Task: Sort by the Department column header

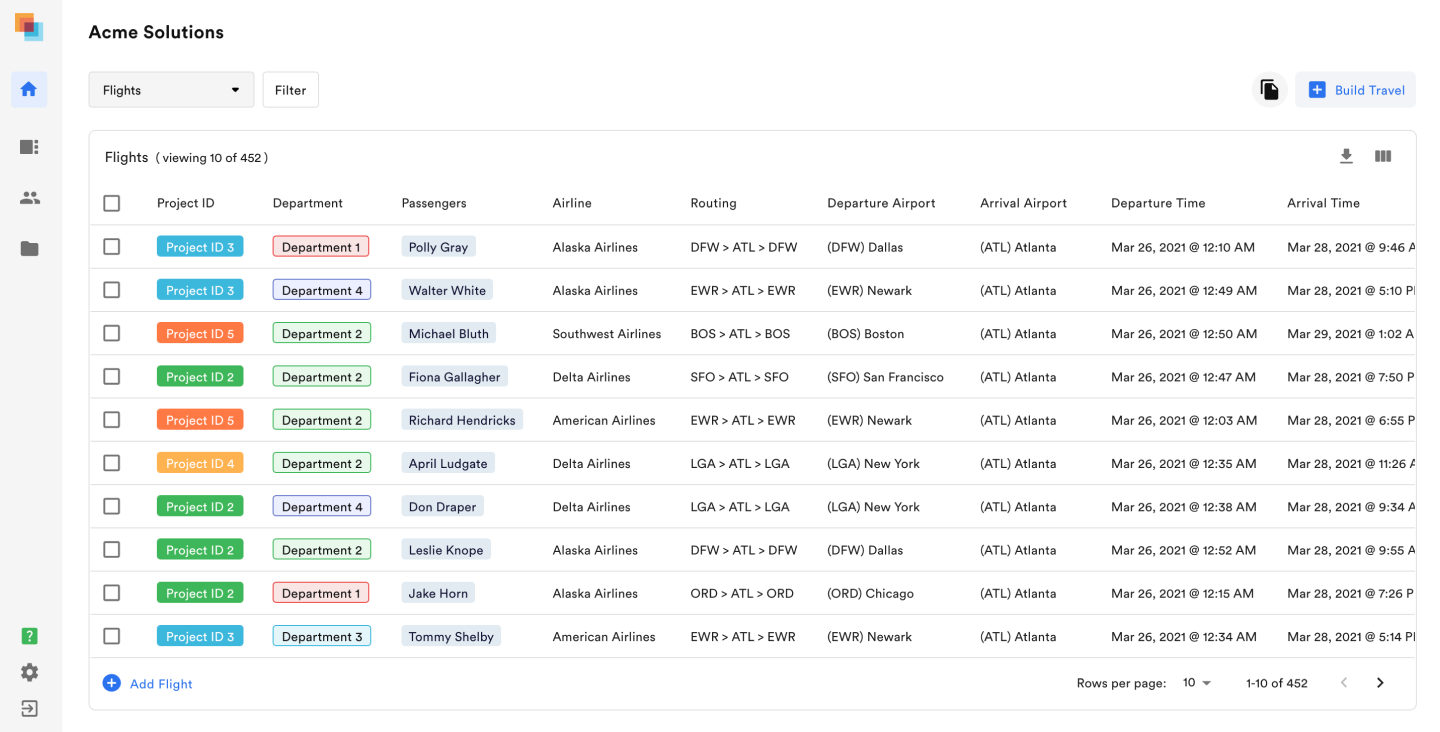Action: pos(308,203)
